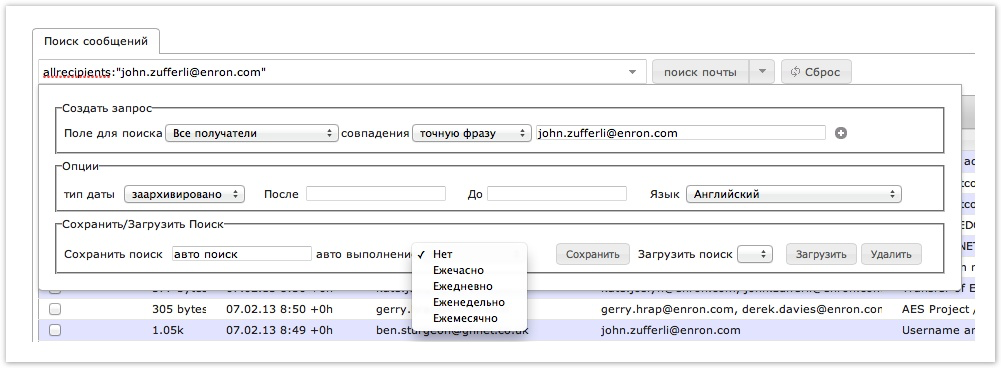
Task: Open the search query history dropdown arrow
Action: pos(633,72)
